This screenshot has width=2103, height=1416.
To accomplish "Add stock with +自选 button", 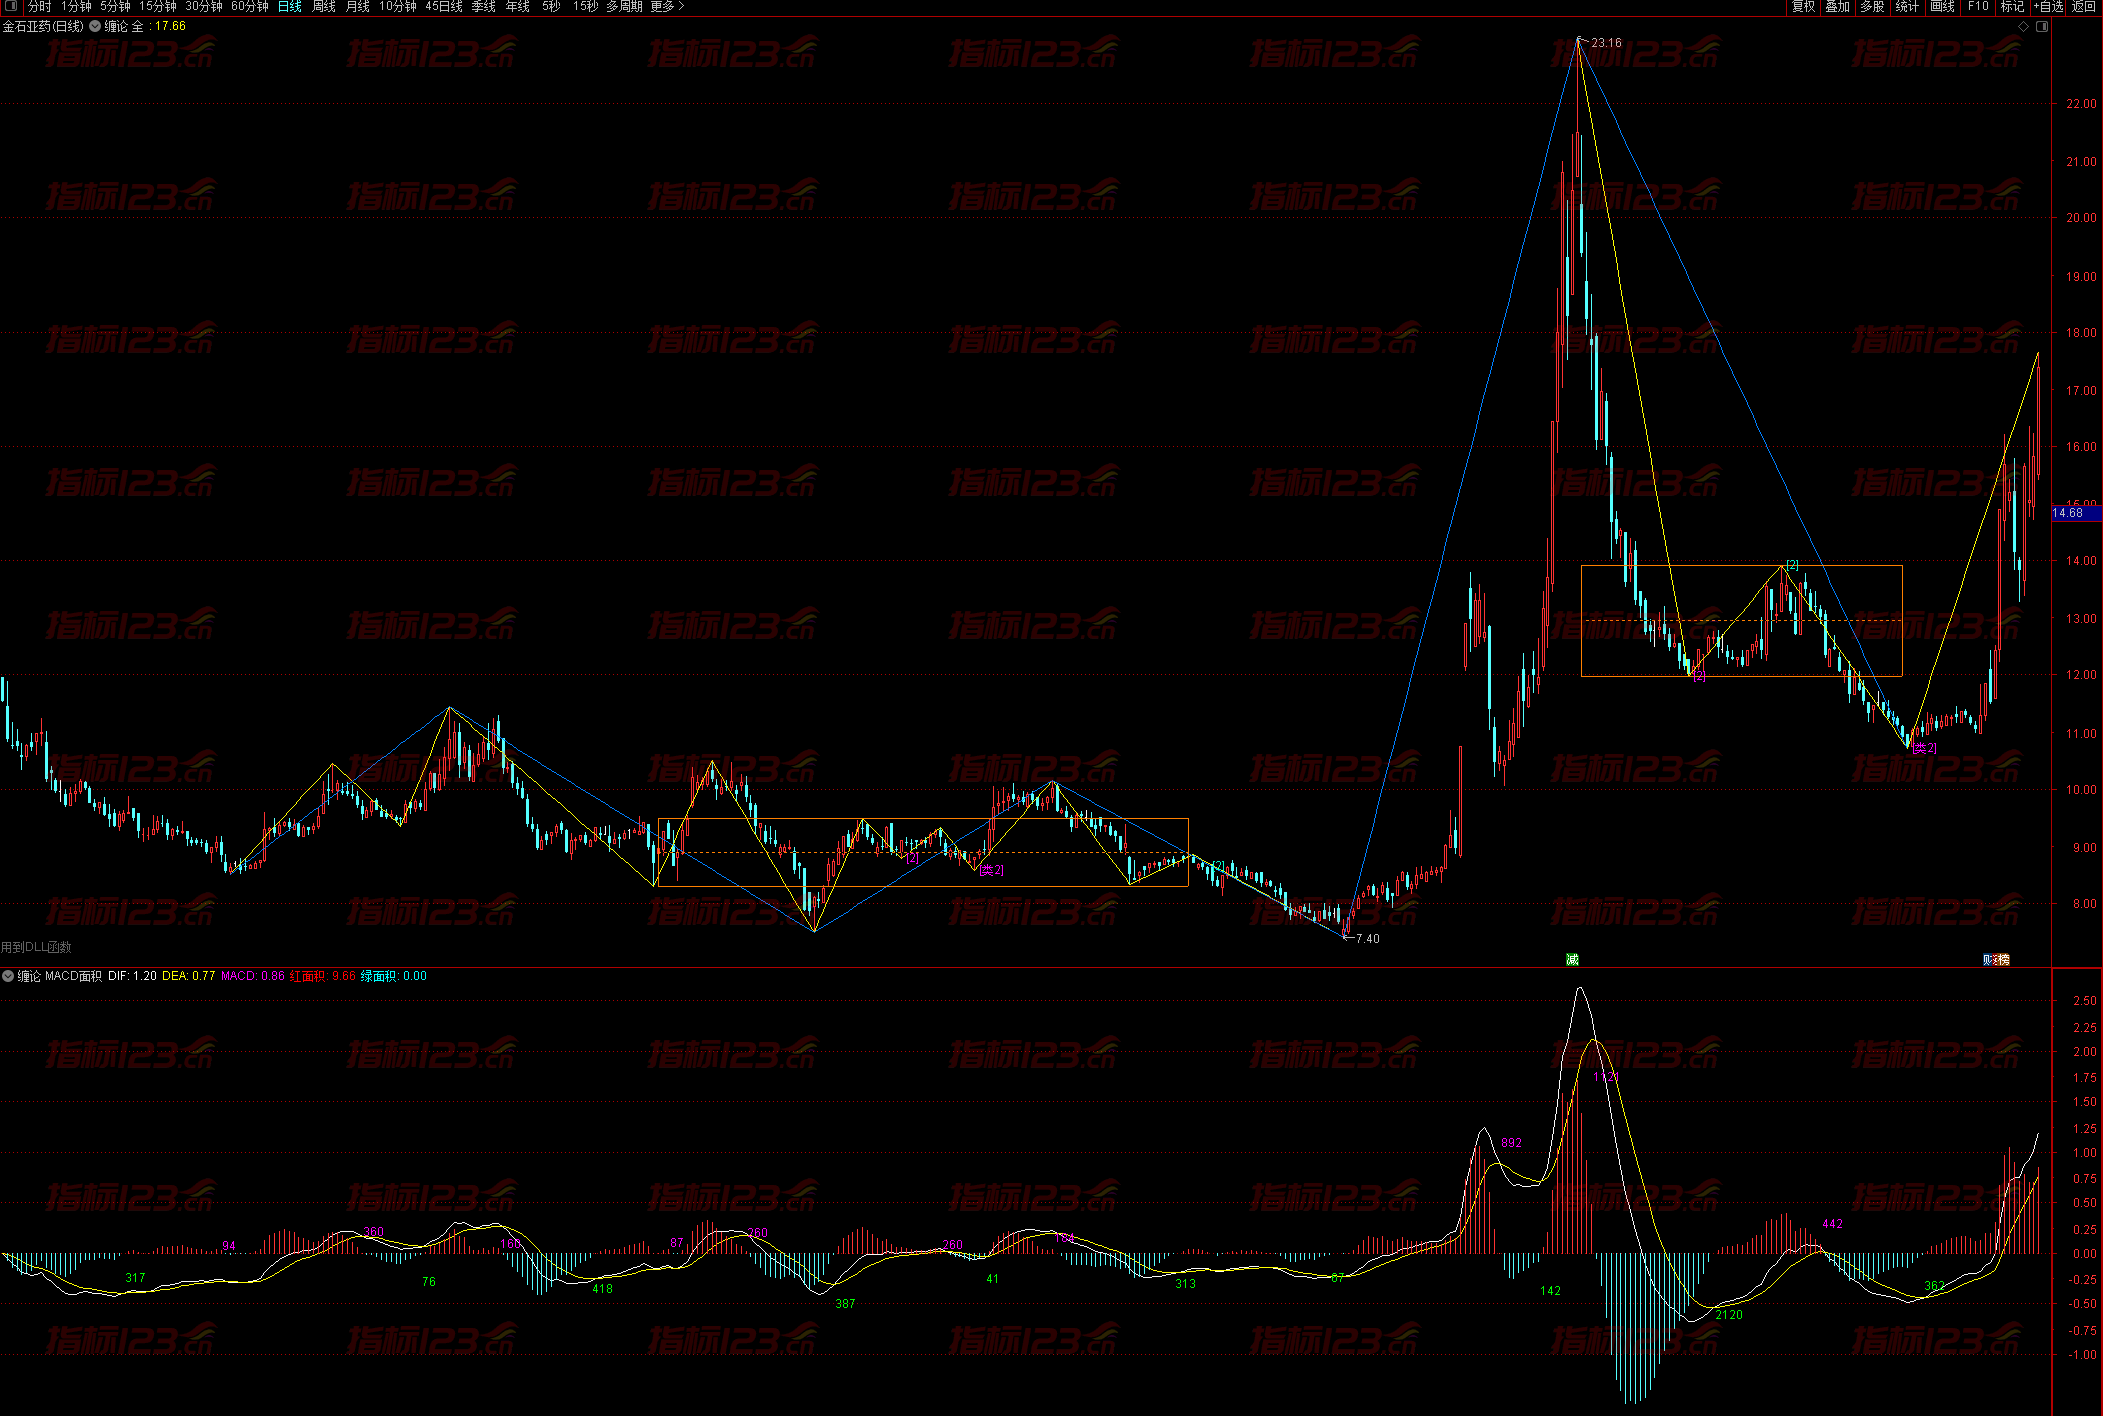I will click(x=2048, y=6).
